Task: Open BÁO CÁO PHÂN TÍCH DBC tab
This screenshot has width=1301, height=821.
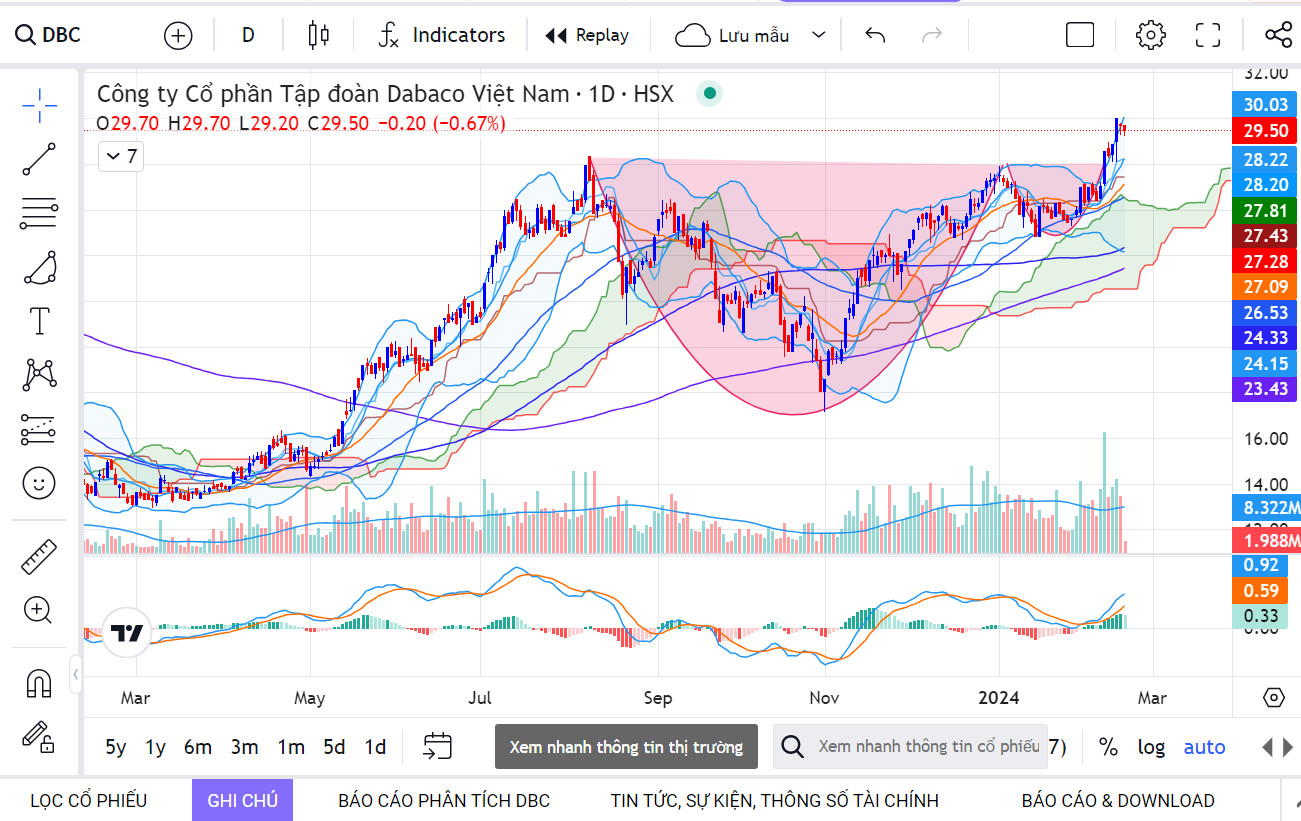Action: click(444, 800)
